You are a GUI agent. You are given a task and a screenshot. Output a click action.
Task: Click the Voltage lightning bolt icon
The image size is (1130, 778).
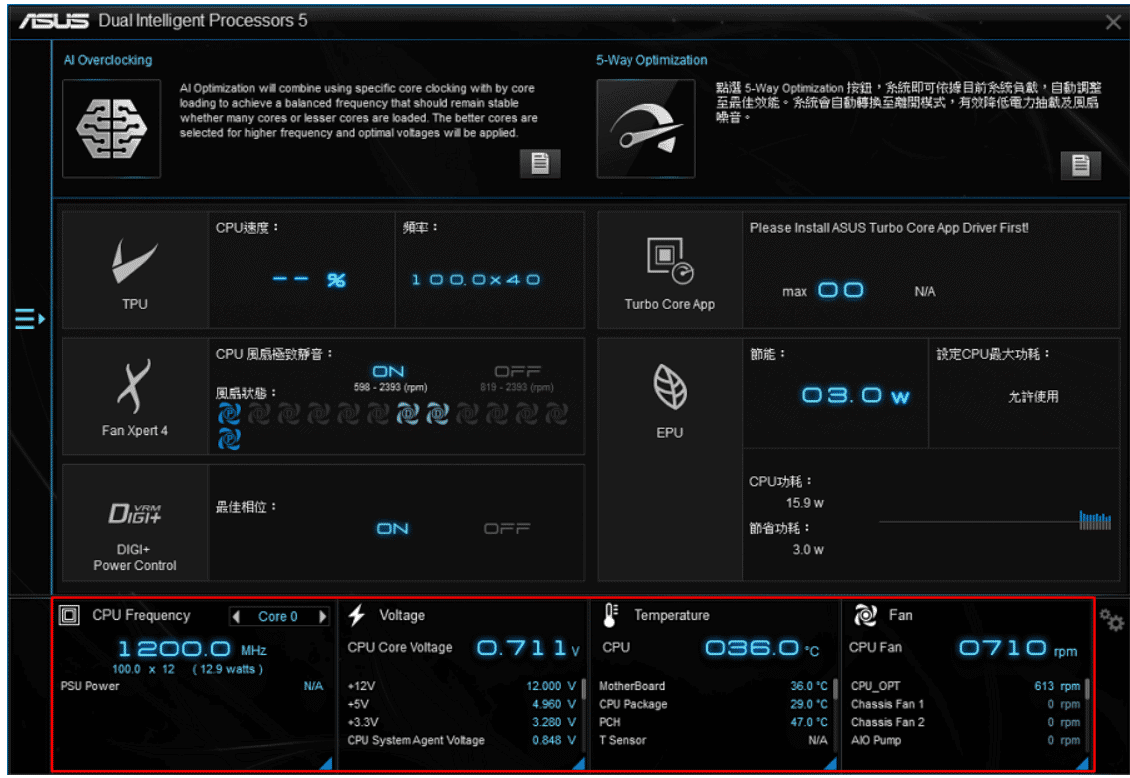(357, 615)
